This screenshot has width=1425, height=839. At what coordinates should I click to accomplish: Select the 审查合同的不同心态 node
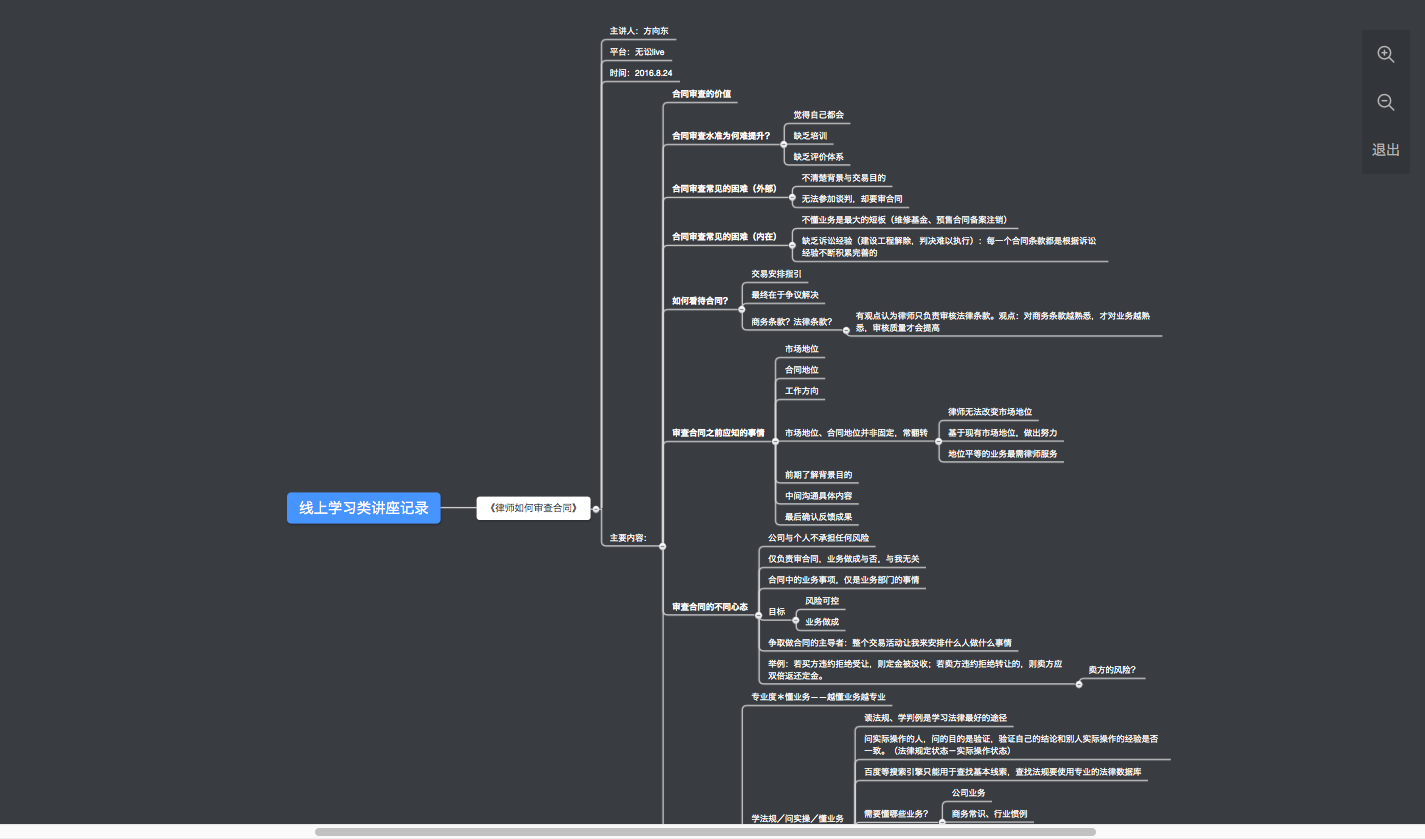click(709, 607)
